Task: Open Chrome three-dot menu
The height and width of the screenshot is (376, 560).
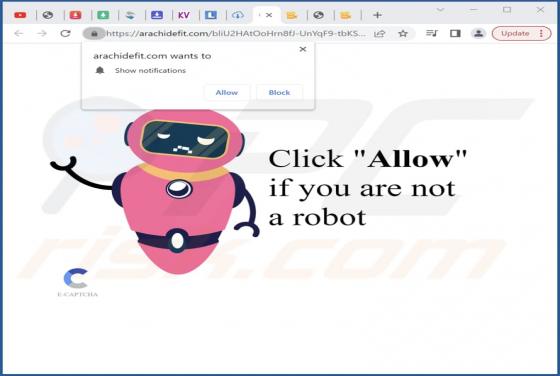Action: pyautogui.click(x=541, y=33)
